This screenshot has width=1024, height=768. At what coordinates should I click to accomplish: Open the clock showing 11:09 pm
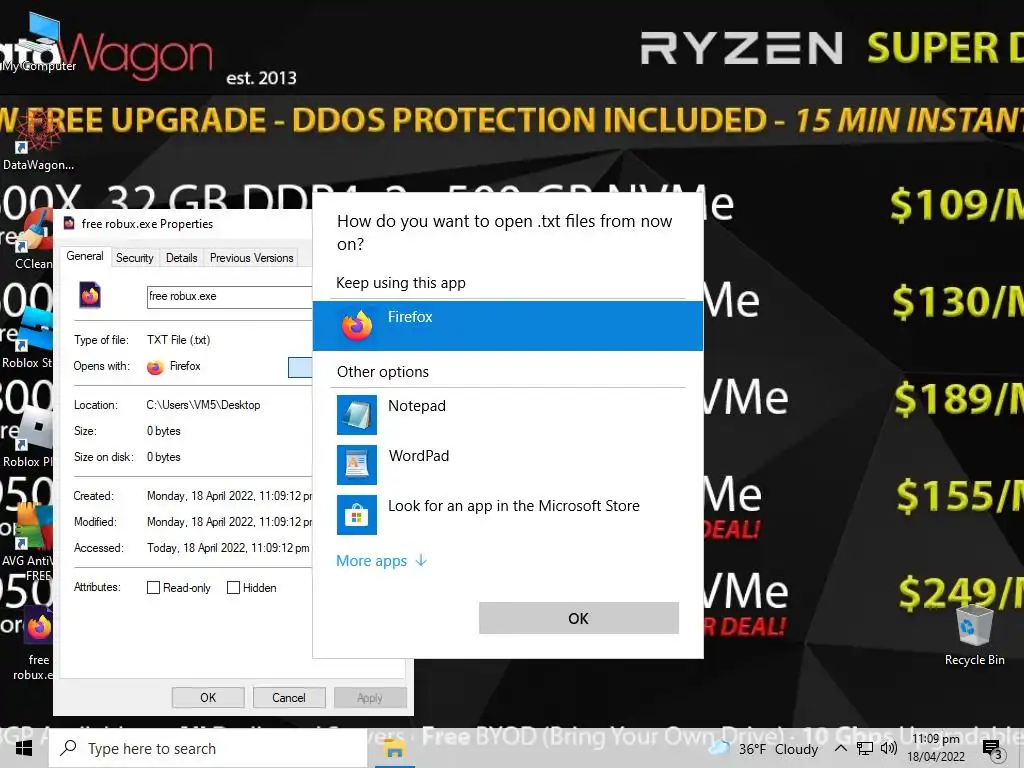tap(936, 748)
